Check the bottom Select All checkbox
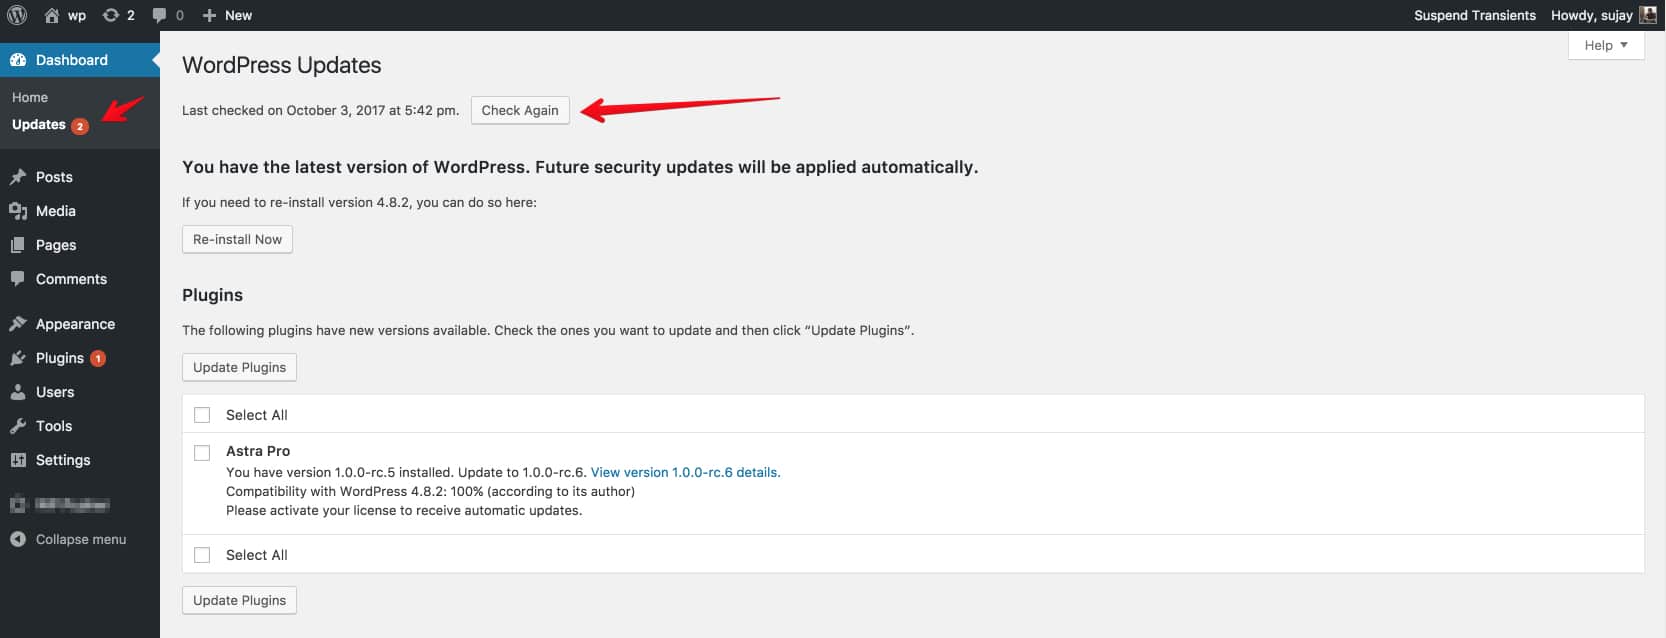The height and width of the screenshot is (638, 1666). coord(202,555)
